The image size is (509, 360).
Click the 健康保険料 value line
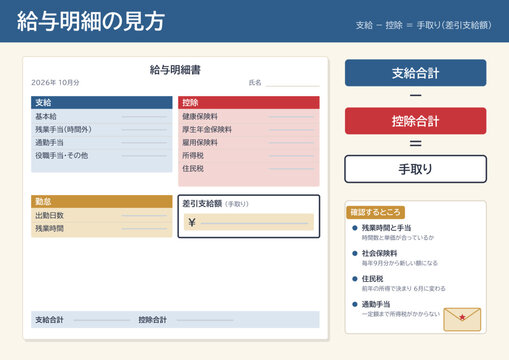[x=291, y=117]
